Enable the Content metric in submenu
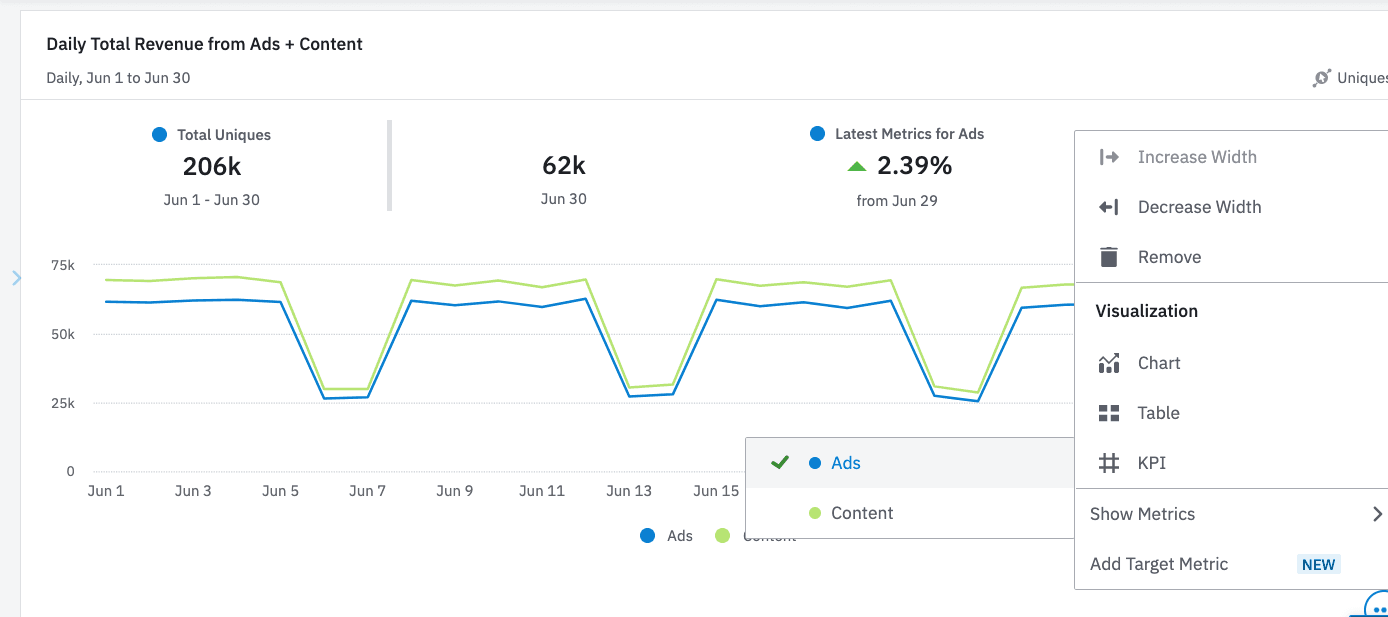The image size is (1388, 617). coord(861,513)
